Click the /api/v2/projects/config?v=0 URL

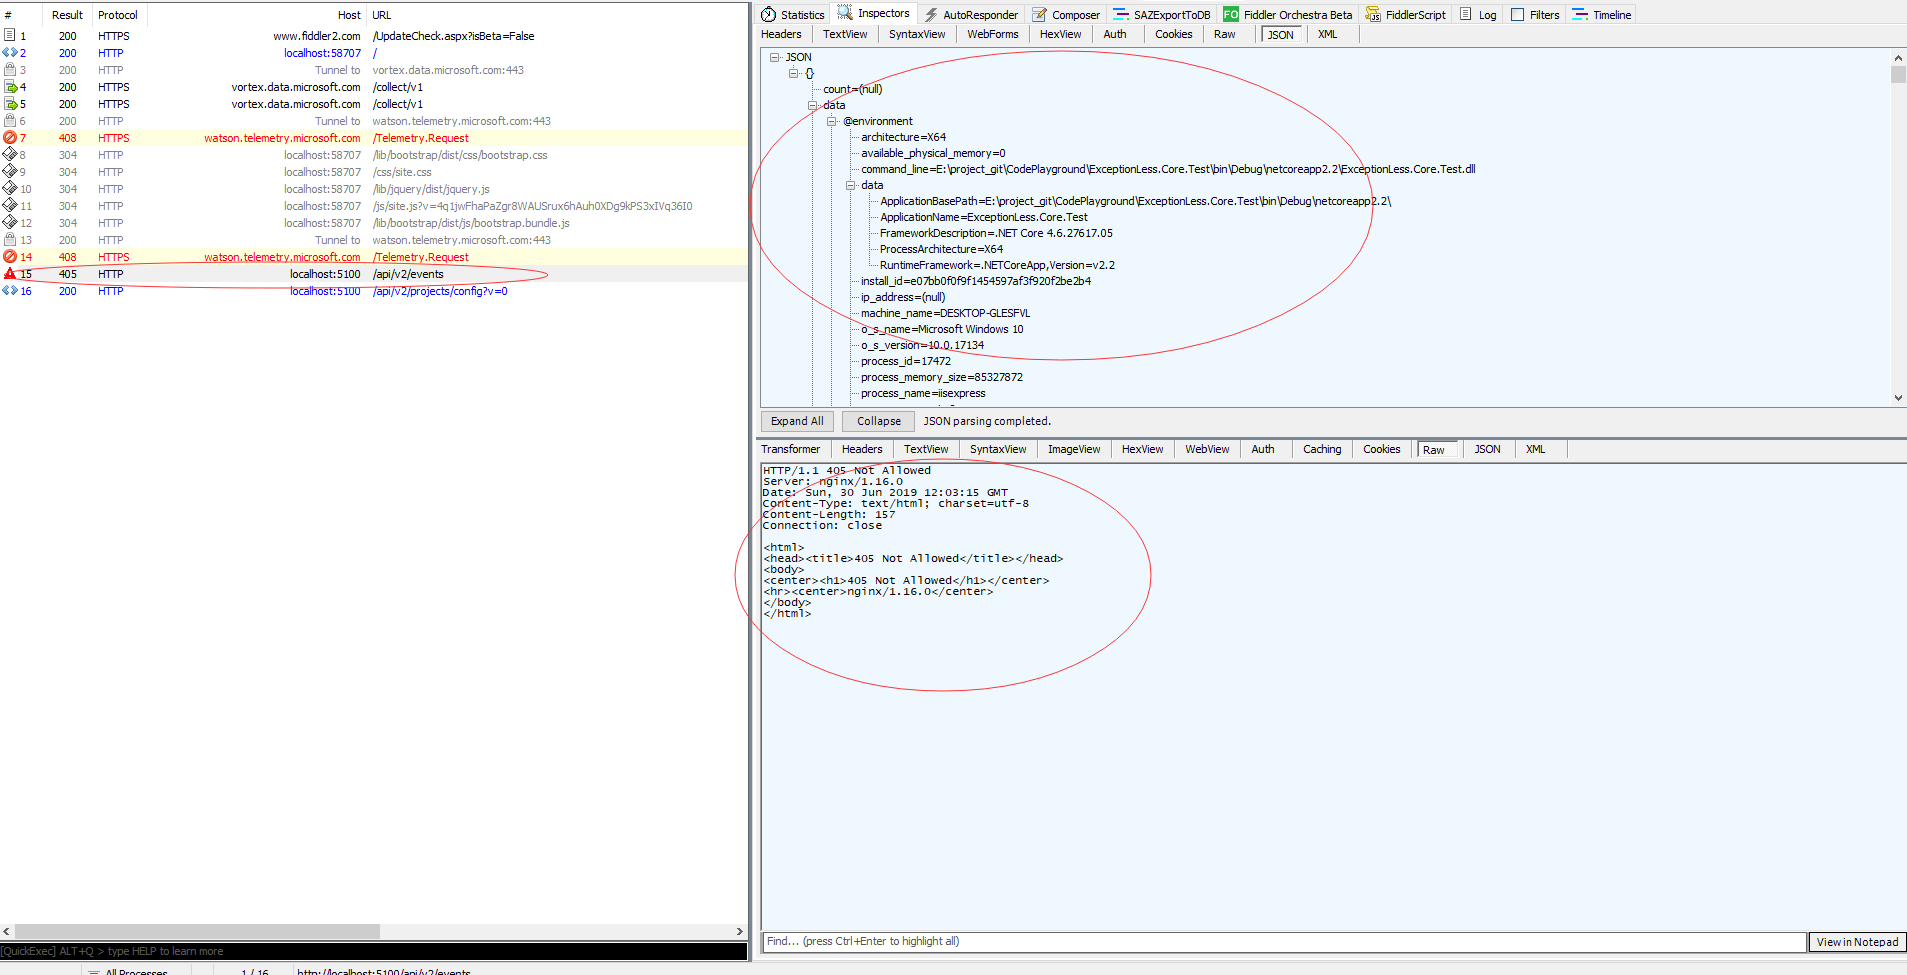click(440, 291)
